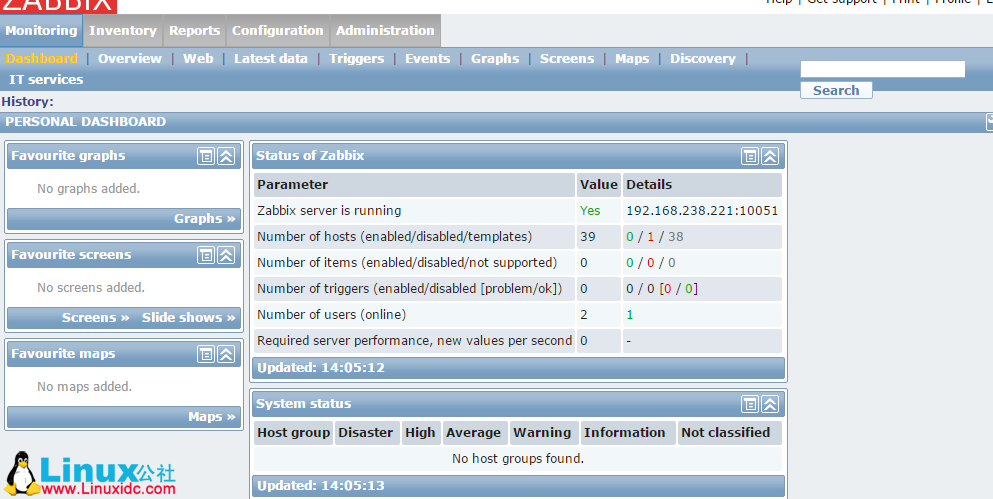Click the Number of items row label
993x499 pixels.
[407, 263]
